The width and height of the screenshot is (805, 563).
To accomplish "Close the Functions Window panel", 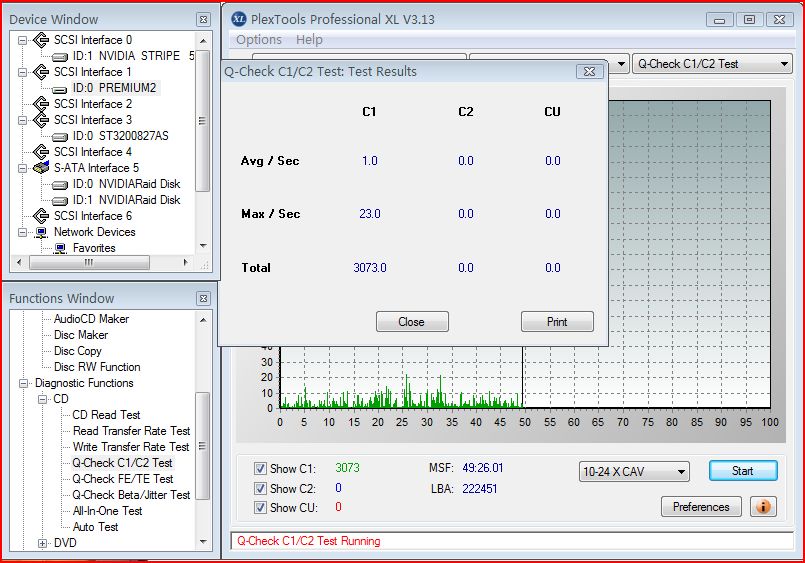I will (203, 299).
